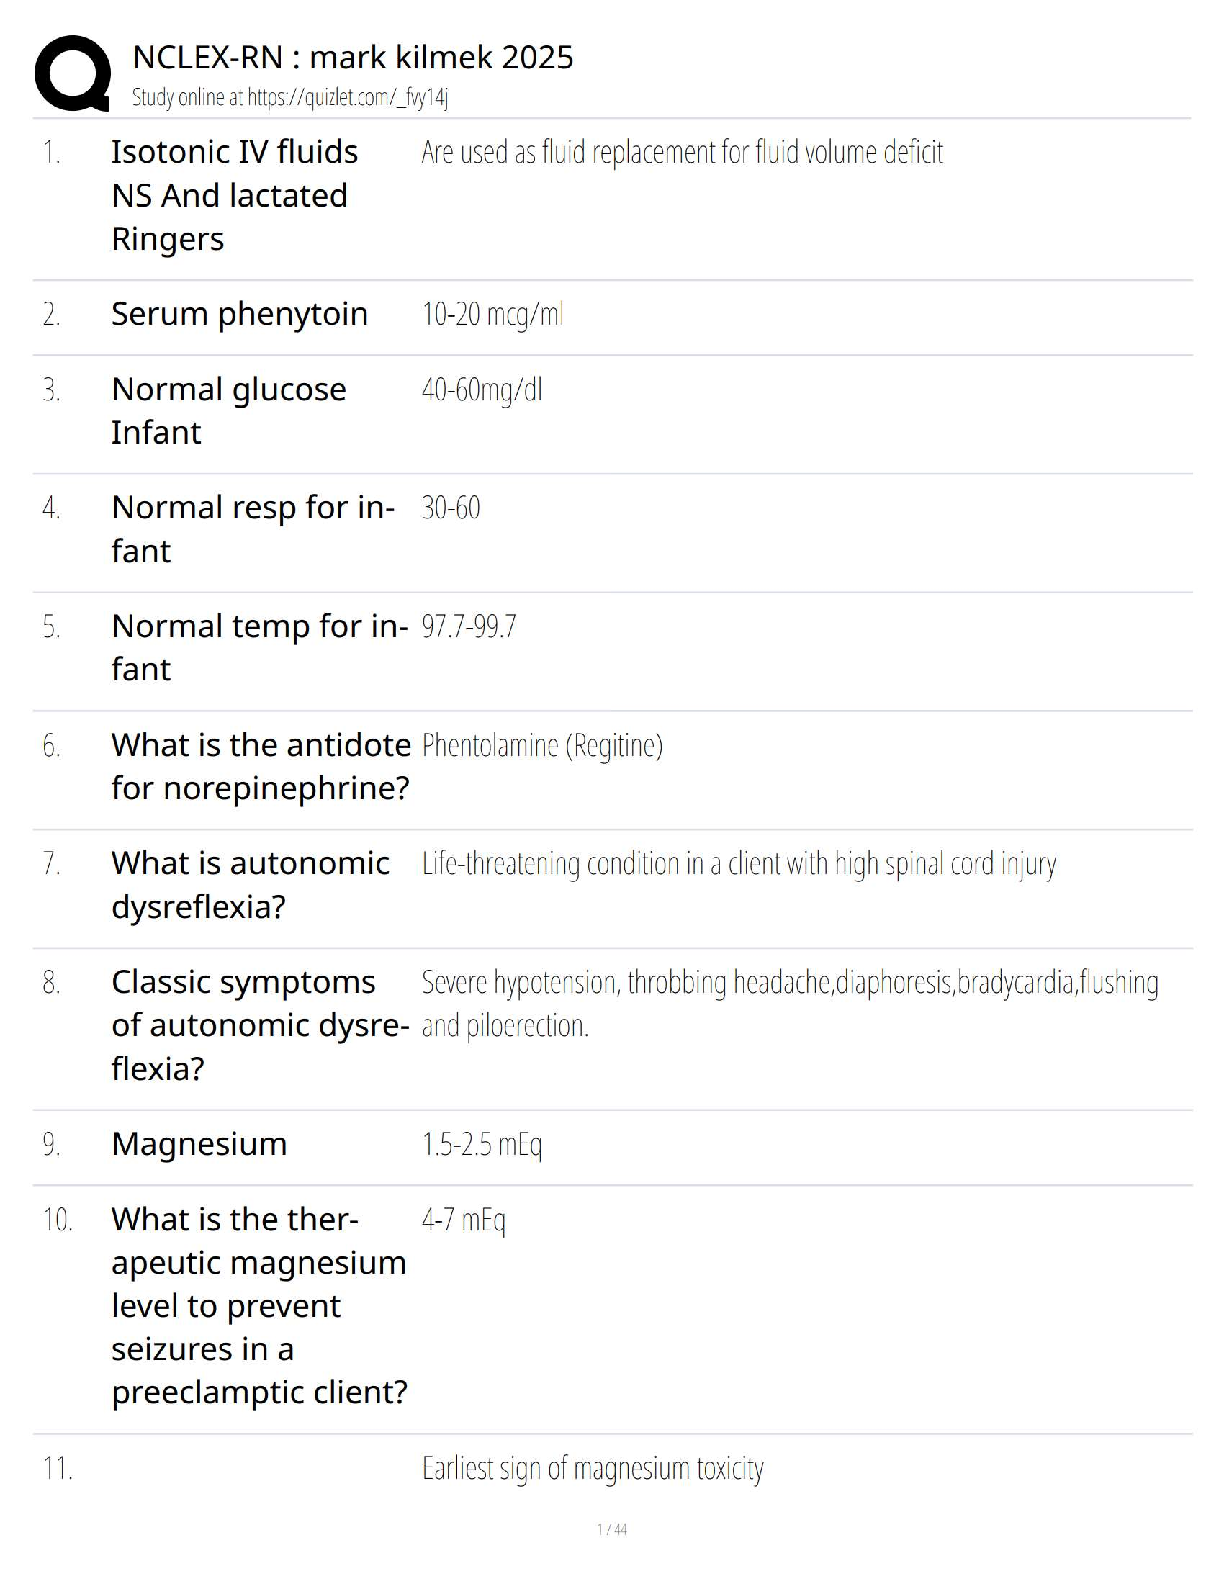Click the NCLEX-RN mark kilmek 2025 title
This screenshot has width=1224, height=1584.
click(353, 57)
